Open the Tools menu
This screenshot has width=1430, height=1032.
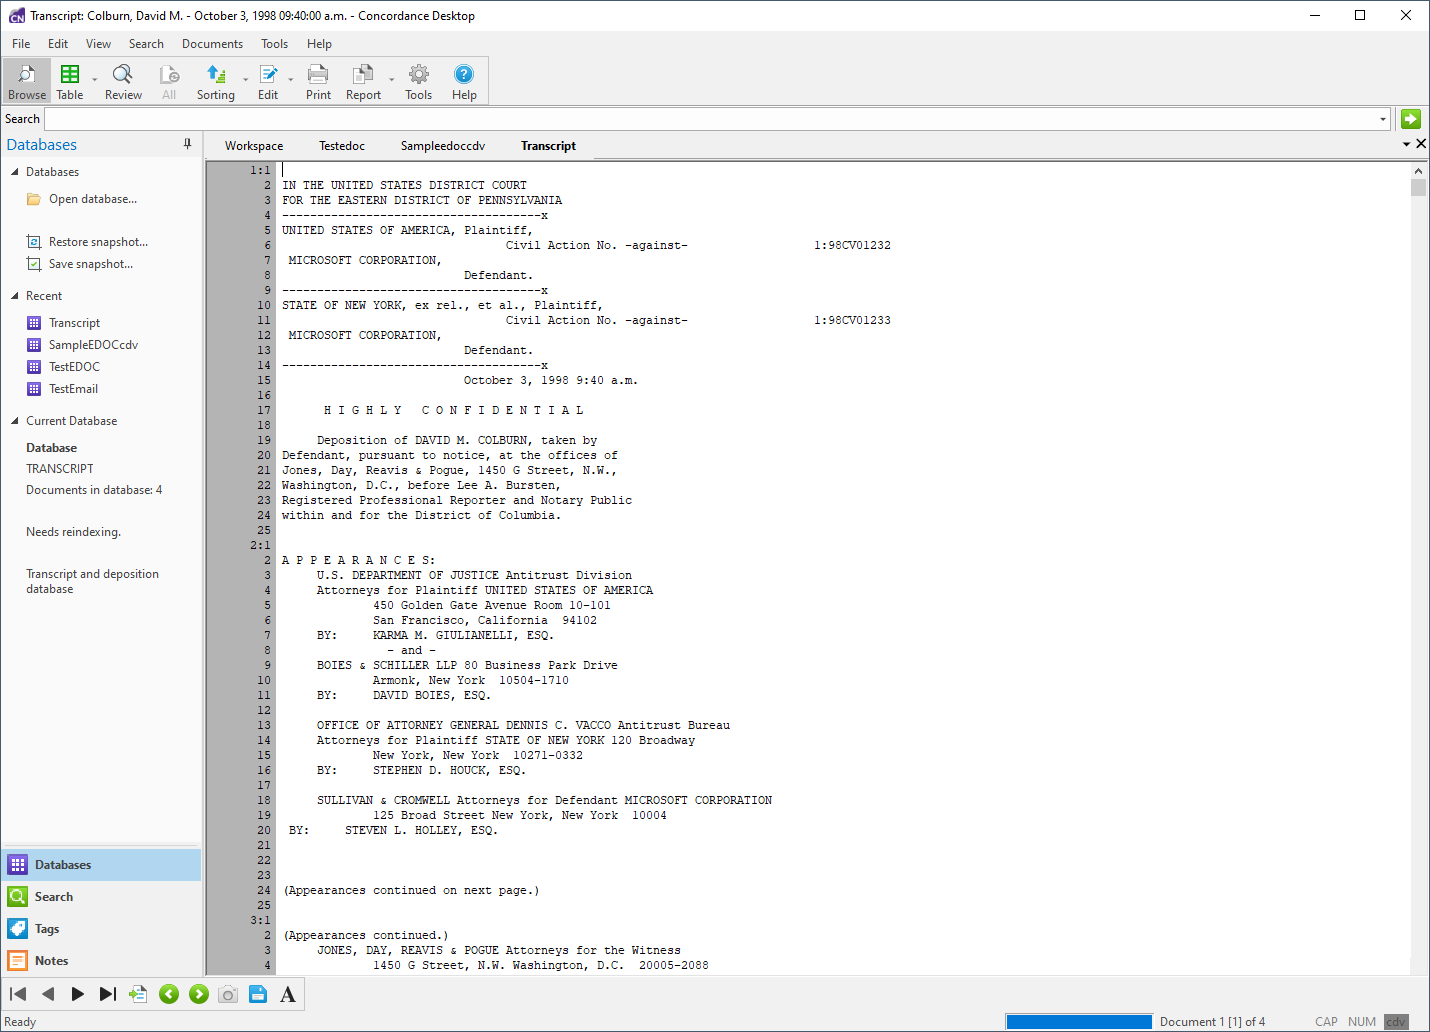274,44
